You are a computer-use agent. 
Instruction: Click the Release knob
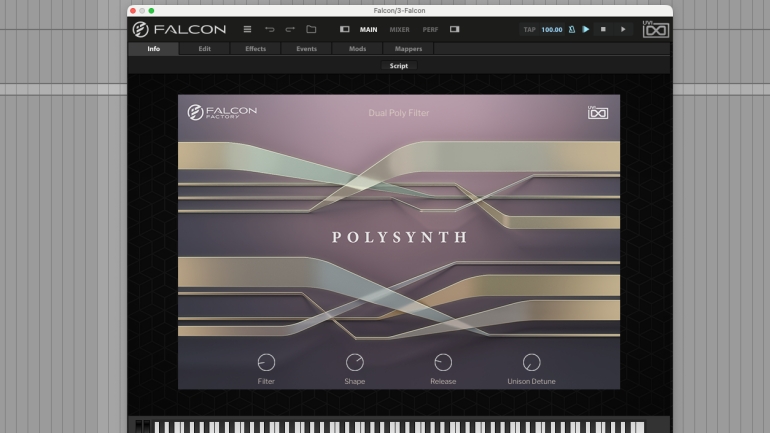pyautogui.click(x=443, y=362)
